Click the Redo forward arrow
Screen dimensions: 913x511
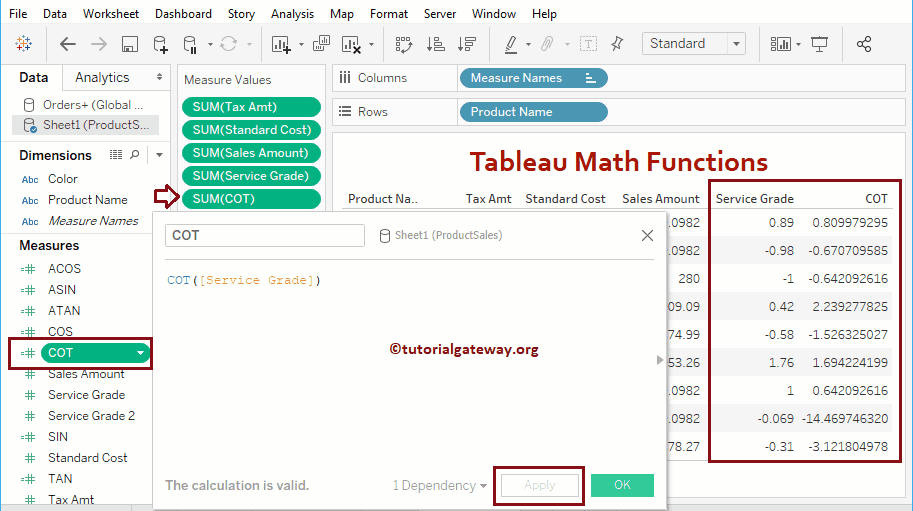[99, 44]
